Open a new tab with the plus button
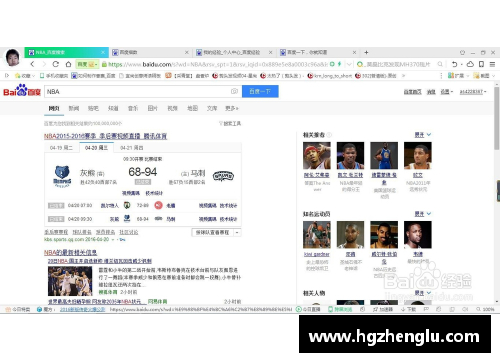The width and height of the screenshot is (500, 362). point(366,52)
